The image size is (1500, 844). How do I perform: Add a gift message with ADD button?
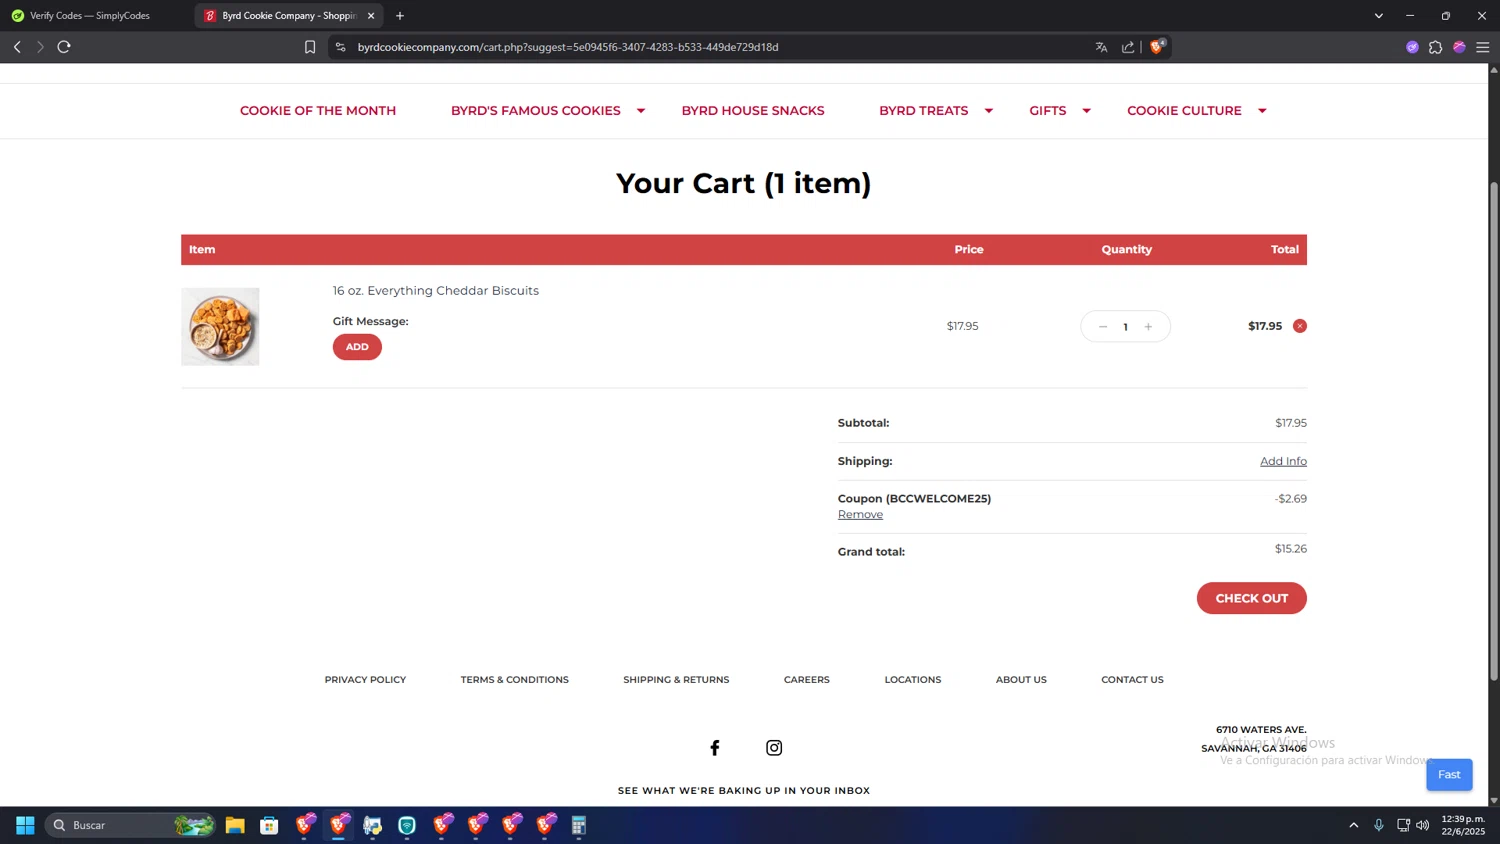click(357, 347)
